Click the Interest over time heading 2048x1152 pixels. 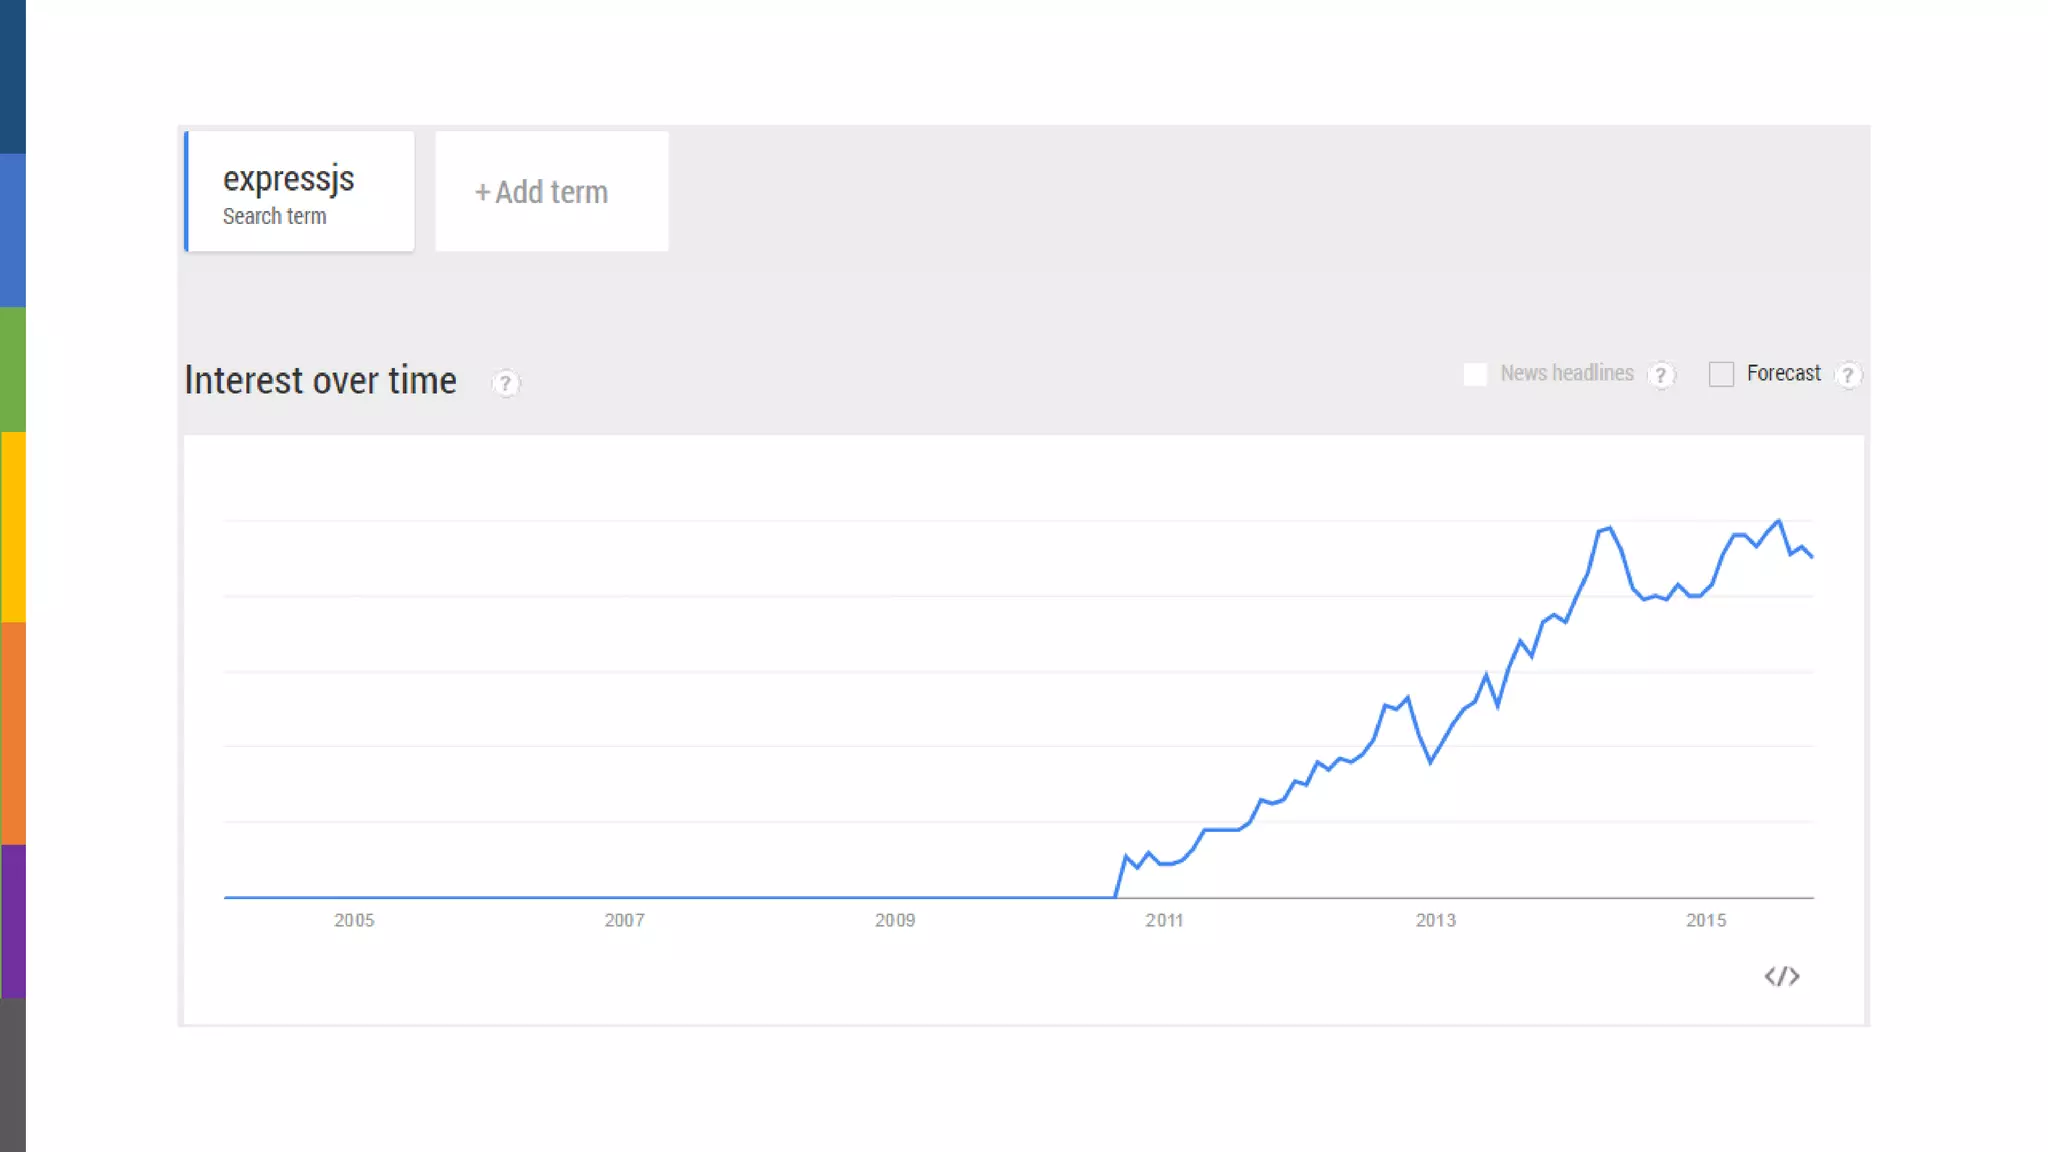tap(320, 381)
